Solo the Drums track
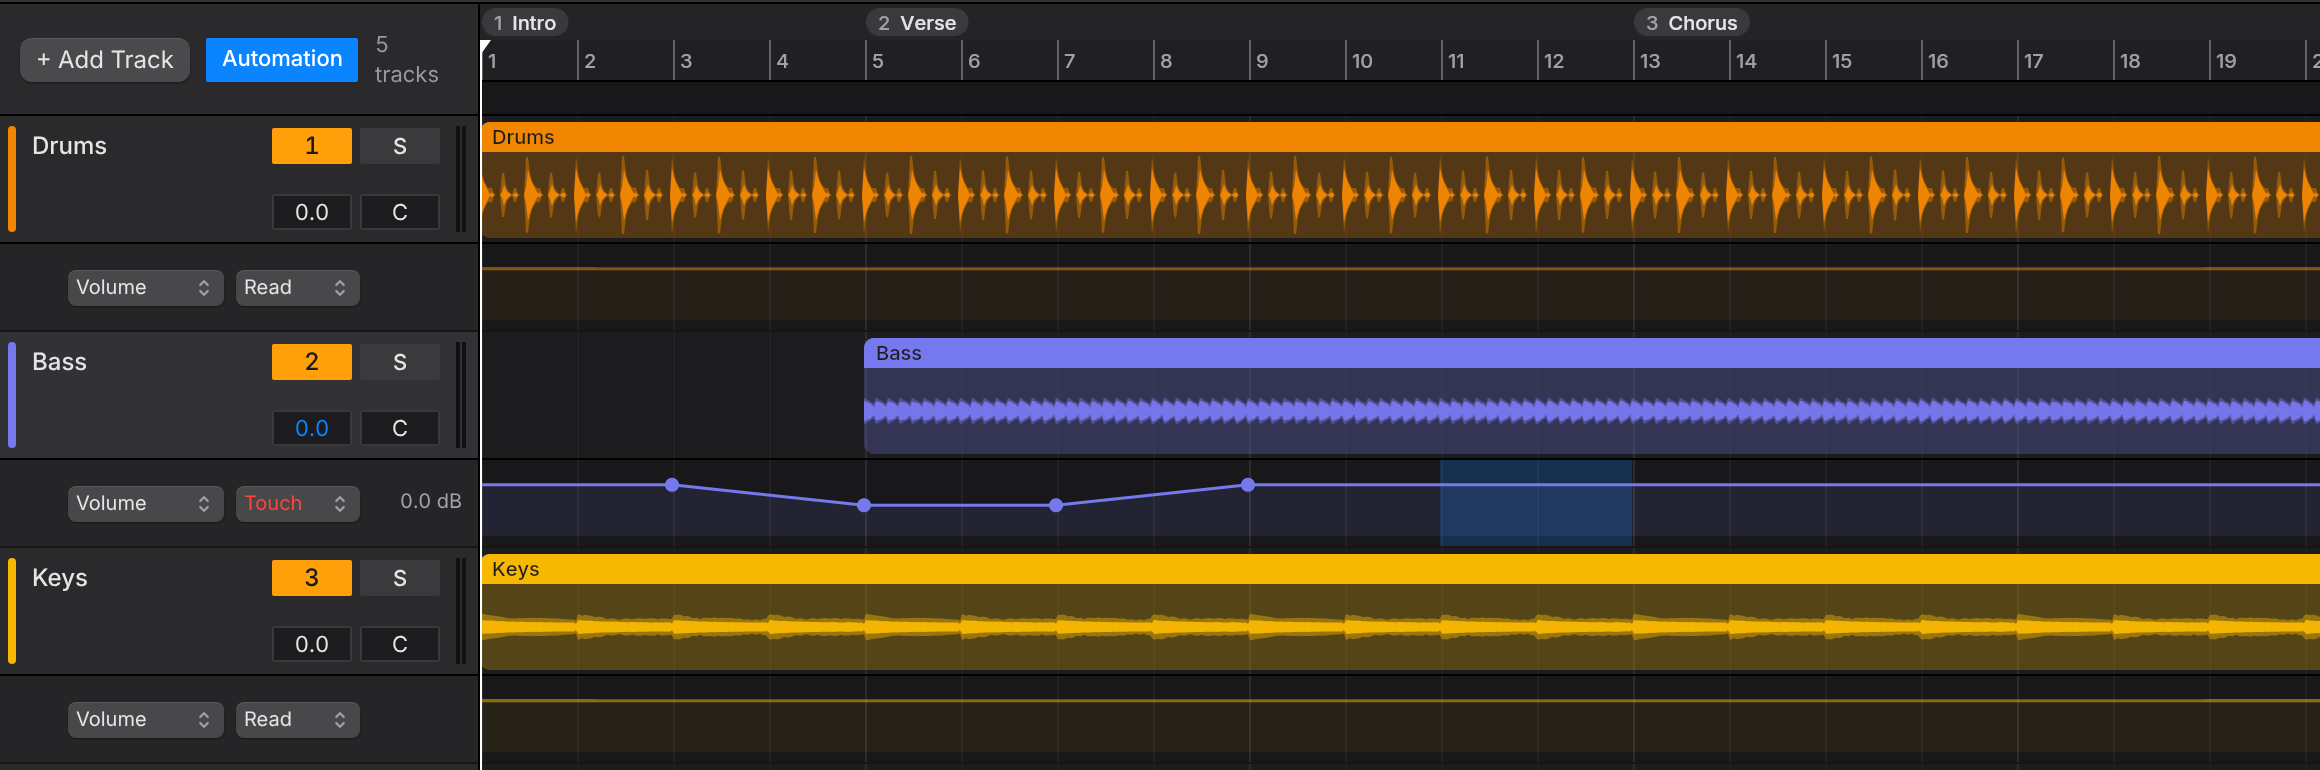Image resolution: width=2320 pixels, height=770 pixels. pyautogui.click(x=400, y=146)
